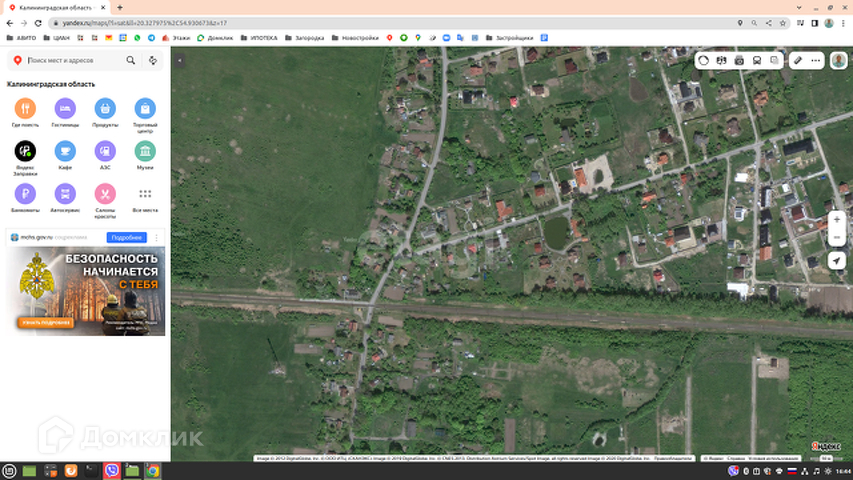
Task: Click the Подробнее ad button
Action: (126, 237)
